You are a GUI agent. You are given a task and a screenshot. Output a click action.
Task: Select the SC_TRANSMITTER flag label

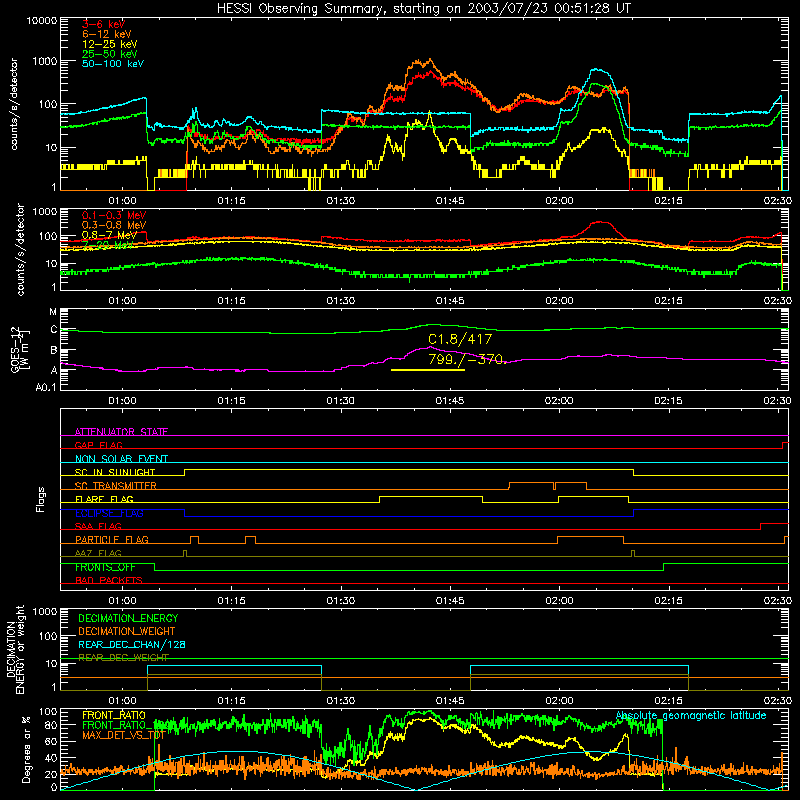[x=116, y=486]
